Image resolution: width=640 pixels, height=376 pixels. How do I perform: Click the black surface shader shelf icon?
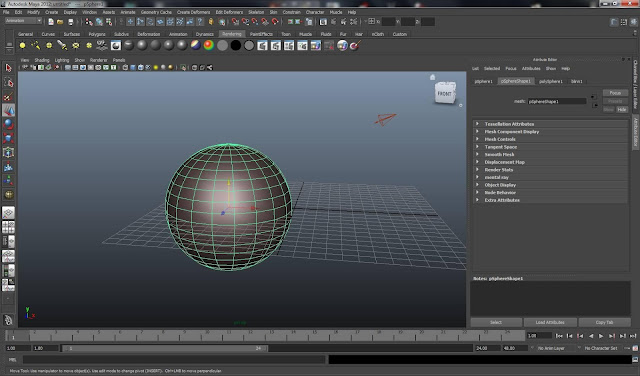point(236,45)
